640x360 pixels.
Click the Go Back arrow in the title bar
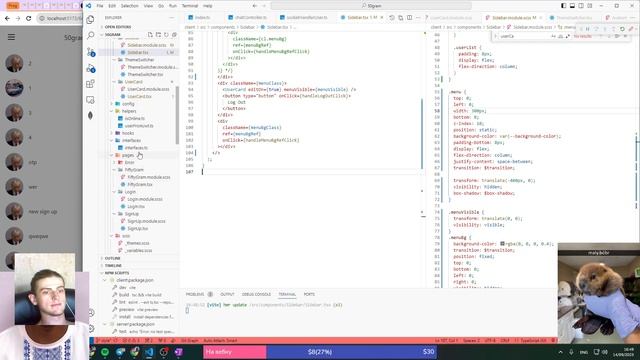point(255,6)
